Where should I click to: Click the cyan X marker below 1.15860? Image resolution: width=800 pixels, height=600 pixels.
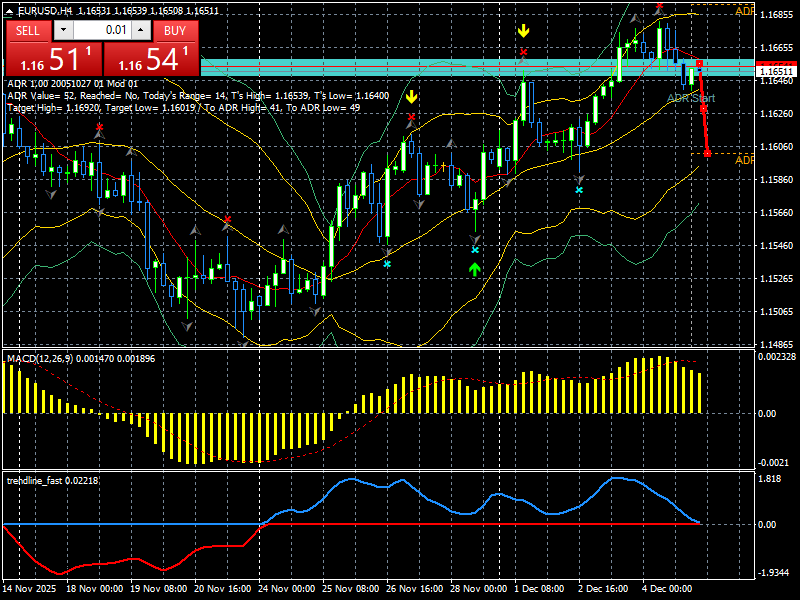pos(579,190)
